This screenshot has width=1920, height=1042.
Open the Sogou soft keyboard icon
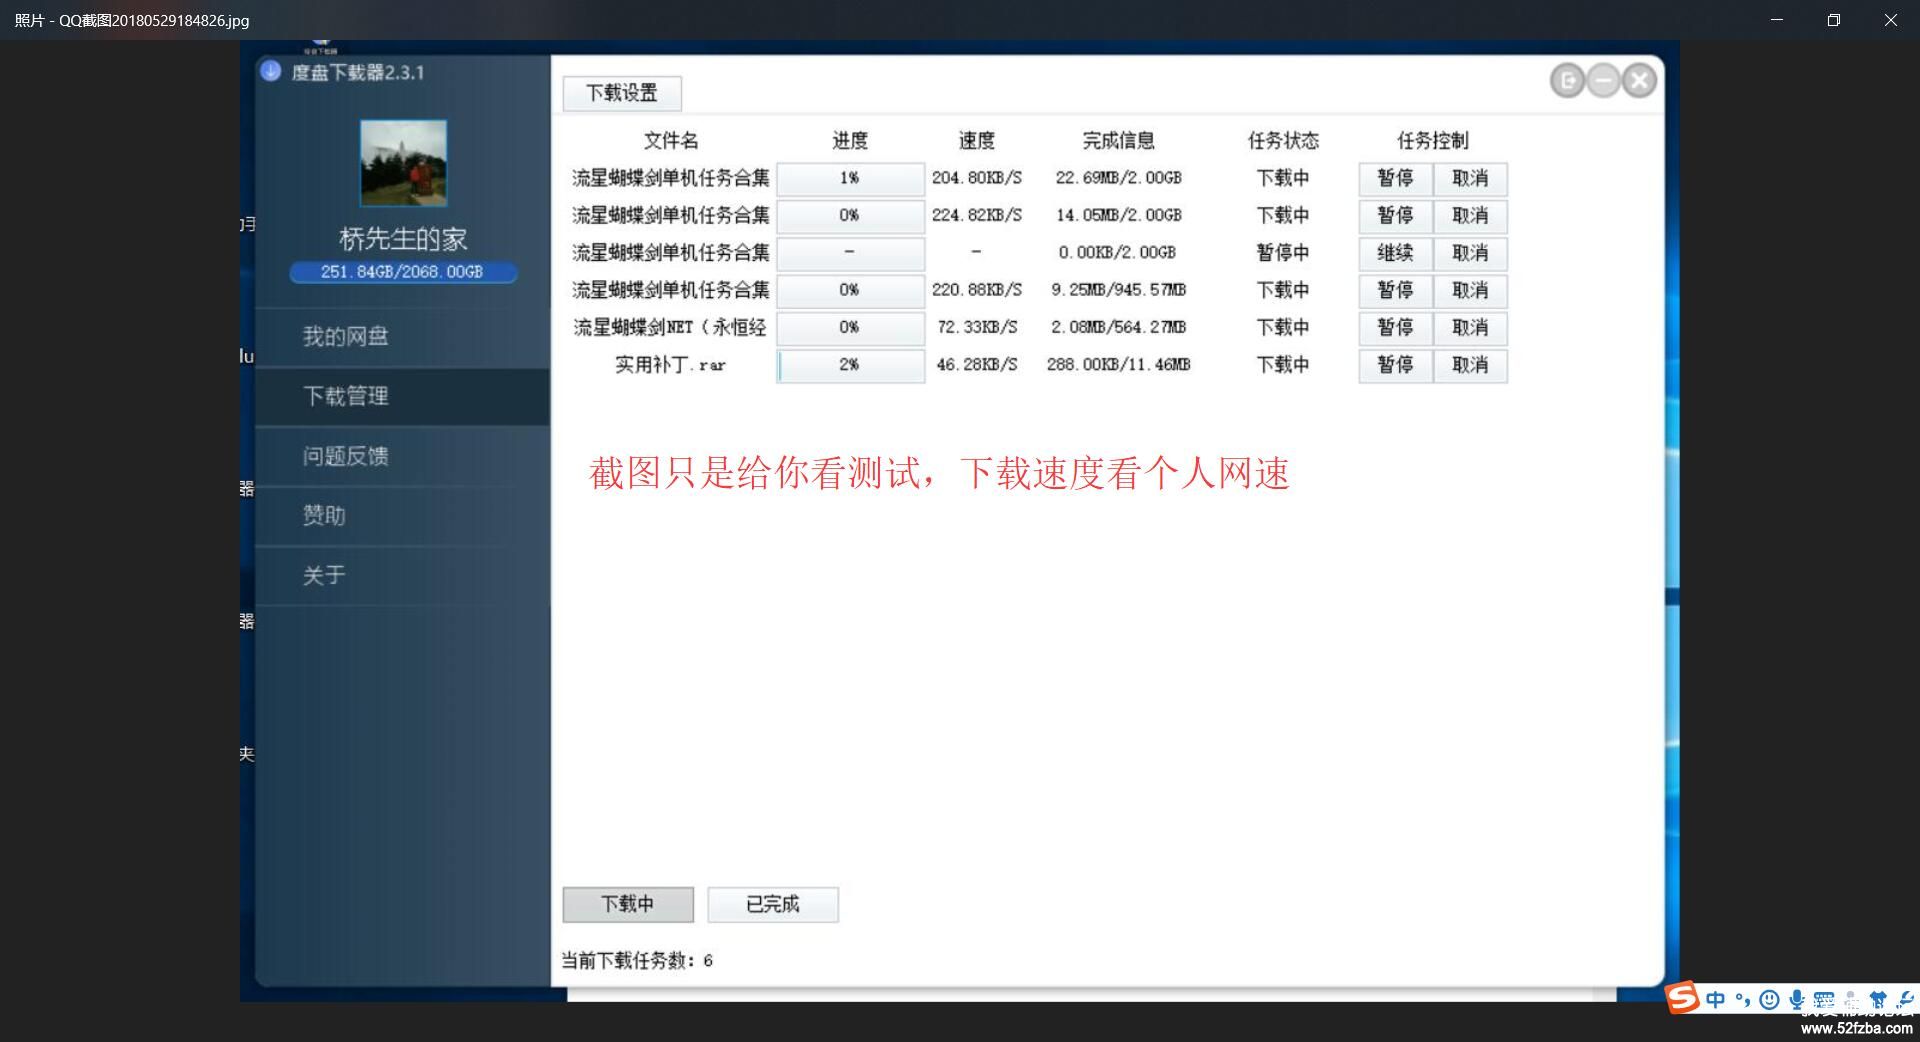coord(1824,999)
